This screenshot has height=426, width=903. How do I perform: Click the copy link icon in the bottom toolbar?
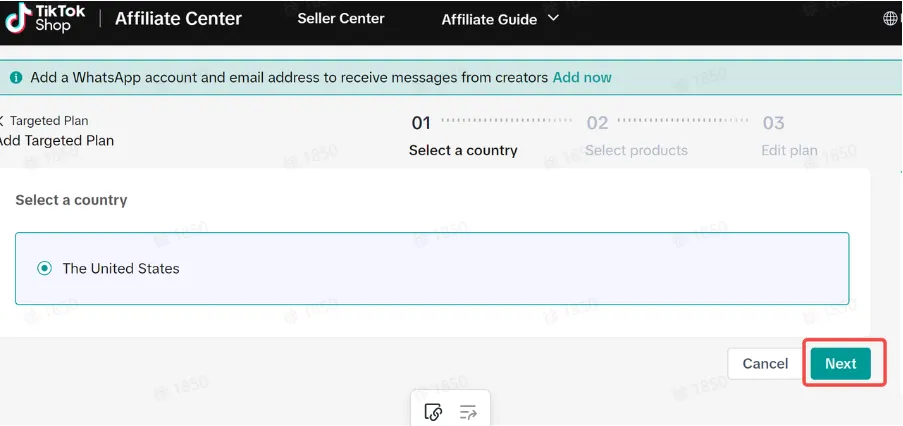[432, 412]
